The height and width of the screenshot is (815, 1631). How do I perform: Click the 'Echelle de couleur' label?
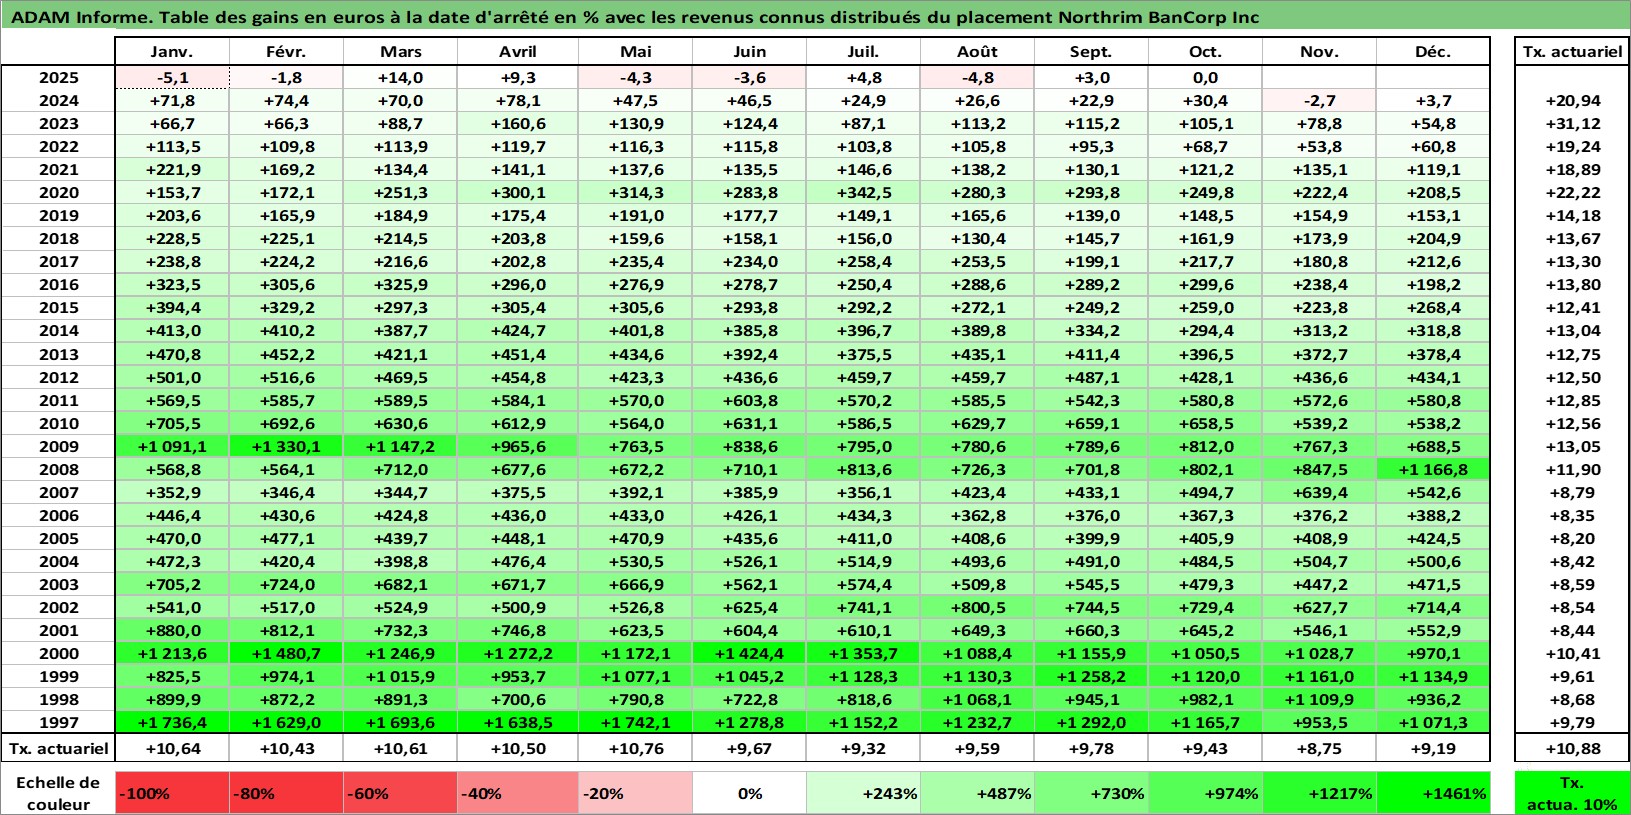[x=58, y=793]
